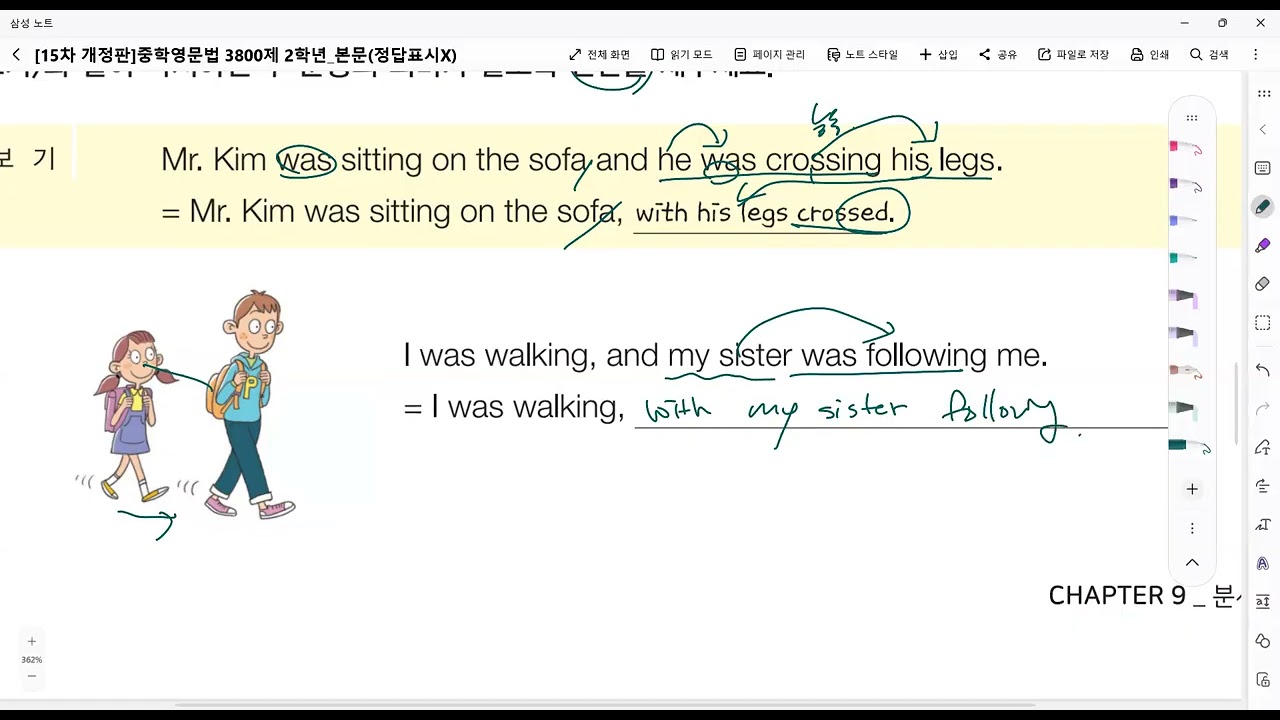Click 파일로 저장 save as file
Screen dimensions: 1280x720
tap(1073, 55)
